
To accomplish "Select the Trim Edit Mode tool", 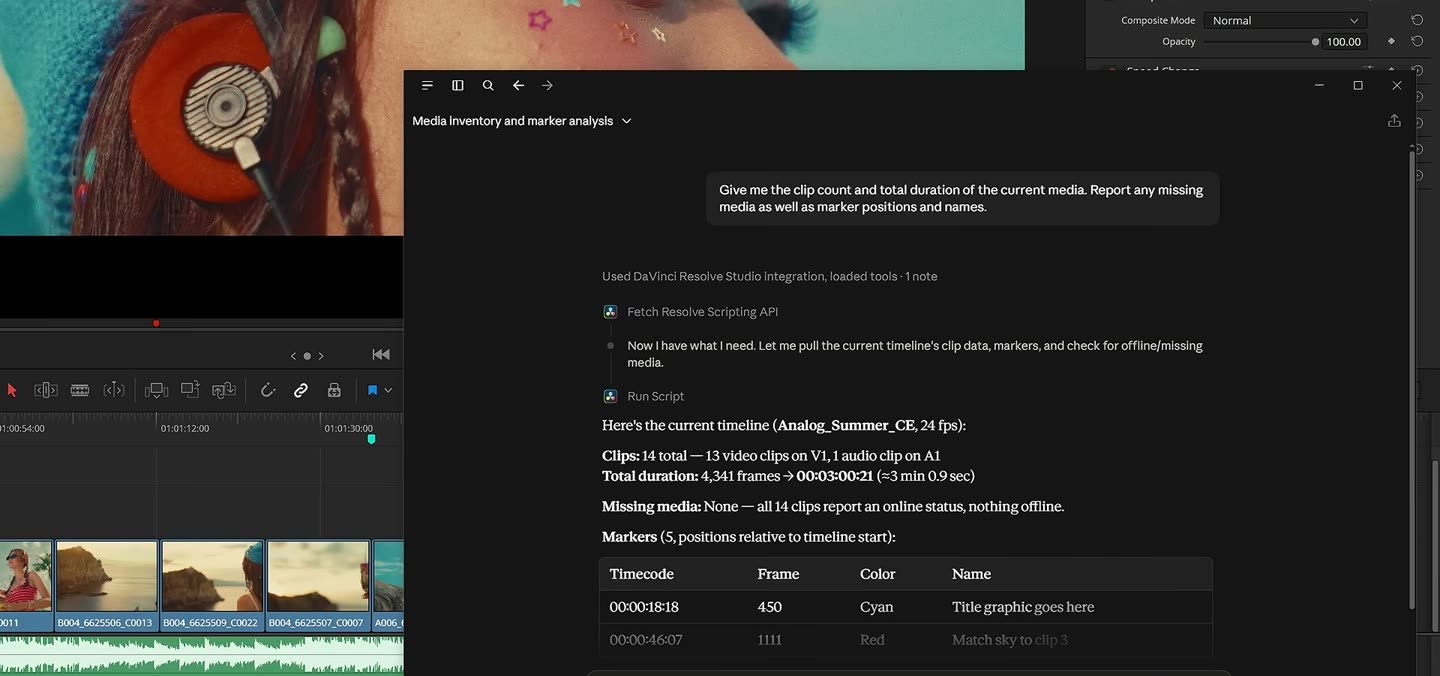I will click(46, 390).
